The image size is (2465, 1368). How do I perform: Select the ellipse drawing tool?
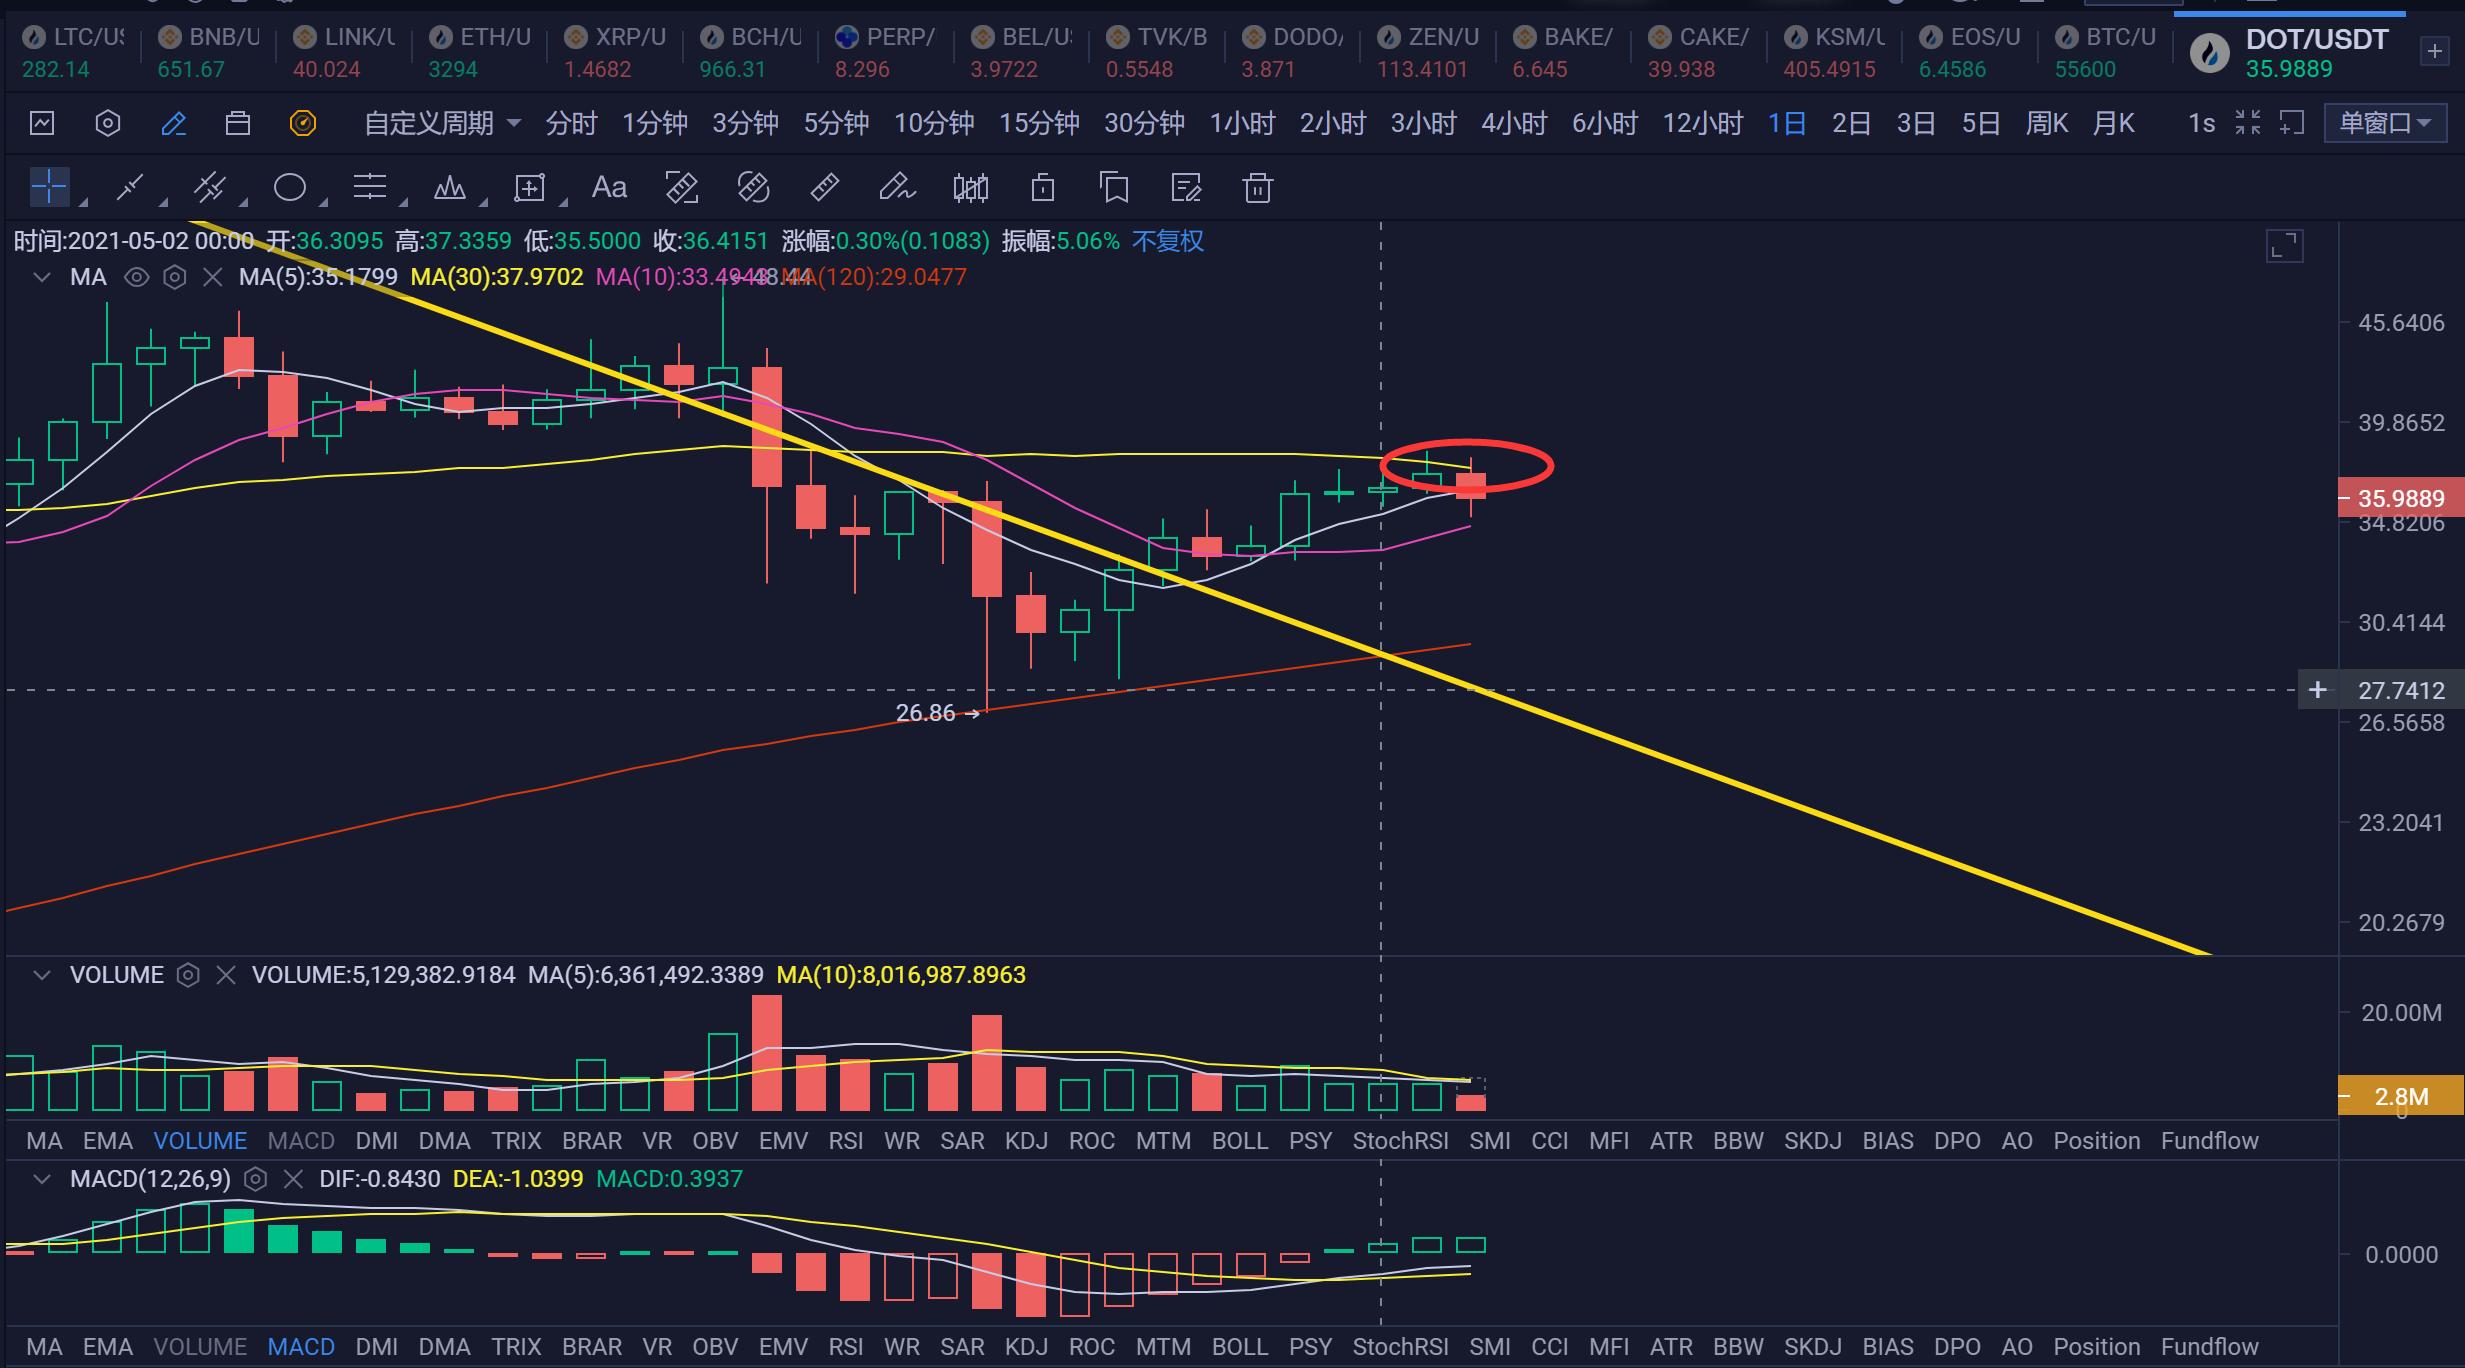pos(290,187)
